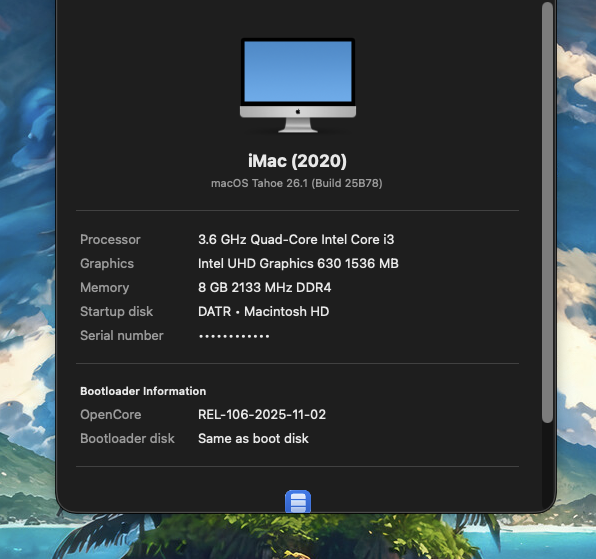This screenshot has height=559, width=596.
Task: Click the Intel UHD Graphics 630 value
Action: pyautogui.click(x=298, y=263)
